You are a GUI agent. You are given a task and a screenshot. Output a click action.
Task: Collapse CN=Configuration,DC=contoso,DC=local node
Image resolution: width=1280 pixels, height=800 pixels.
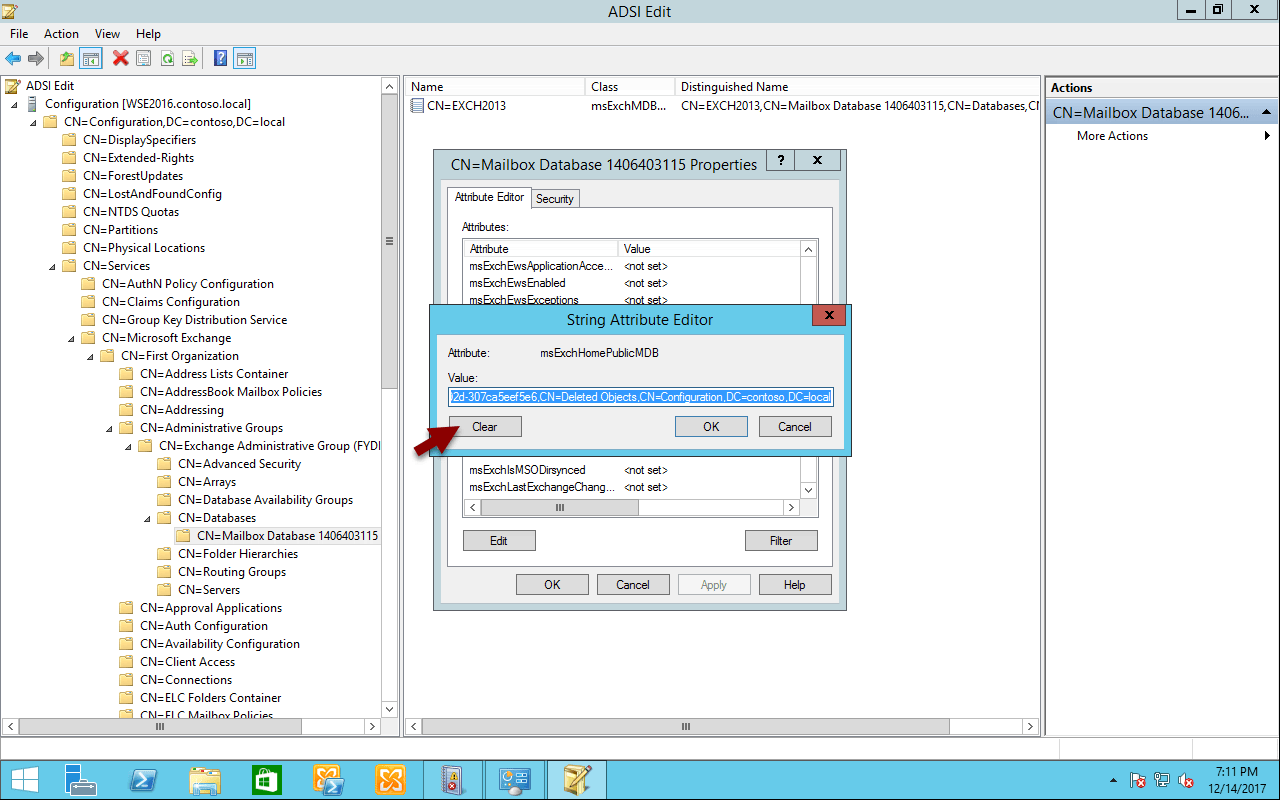[x=33, y=122]
